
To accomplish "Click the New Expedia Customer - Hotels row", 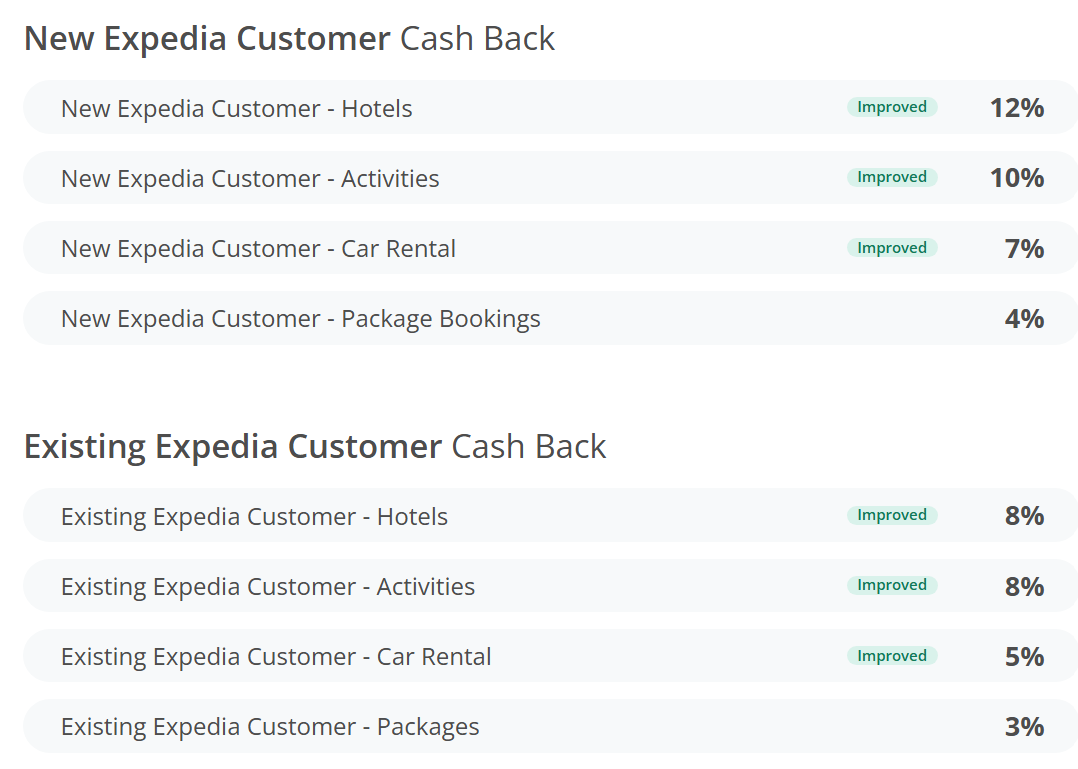I will point(550,107).
